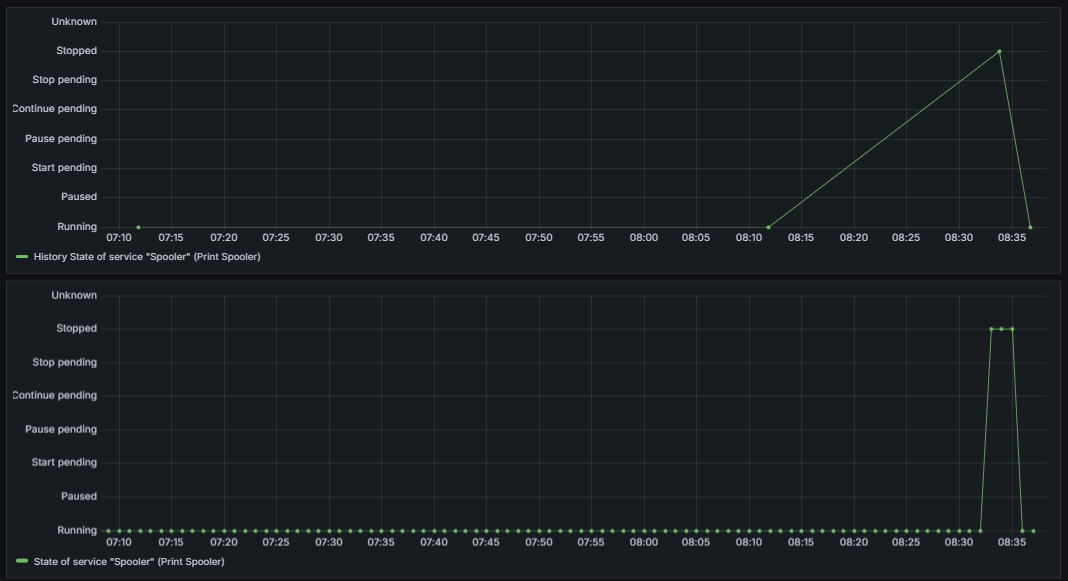Click the 08:30 time label in lower State of service graph

959,543
